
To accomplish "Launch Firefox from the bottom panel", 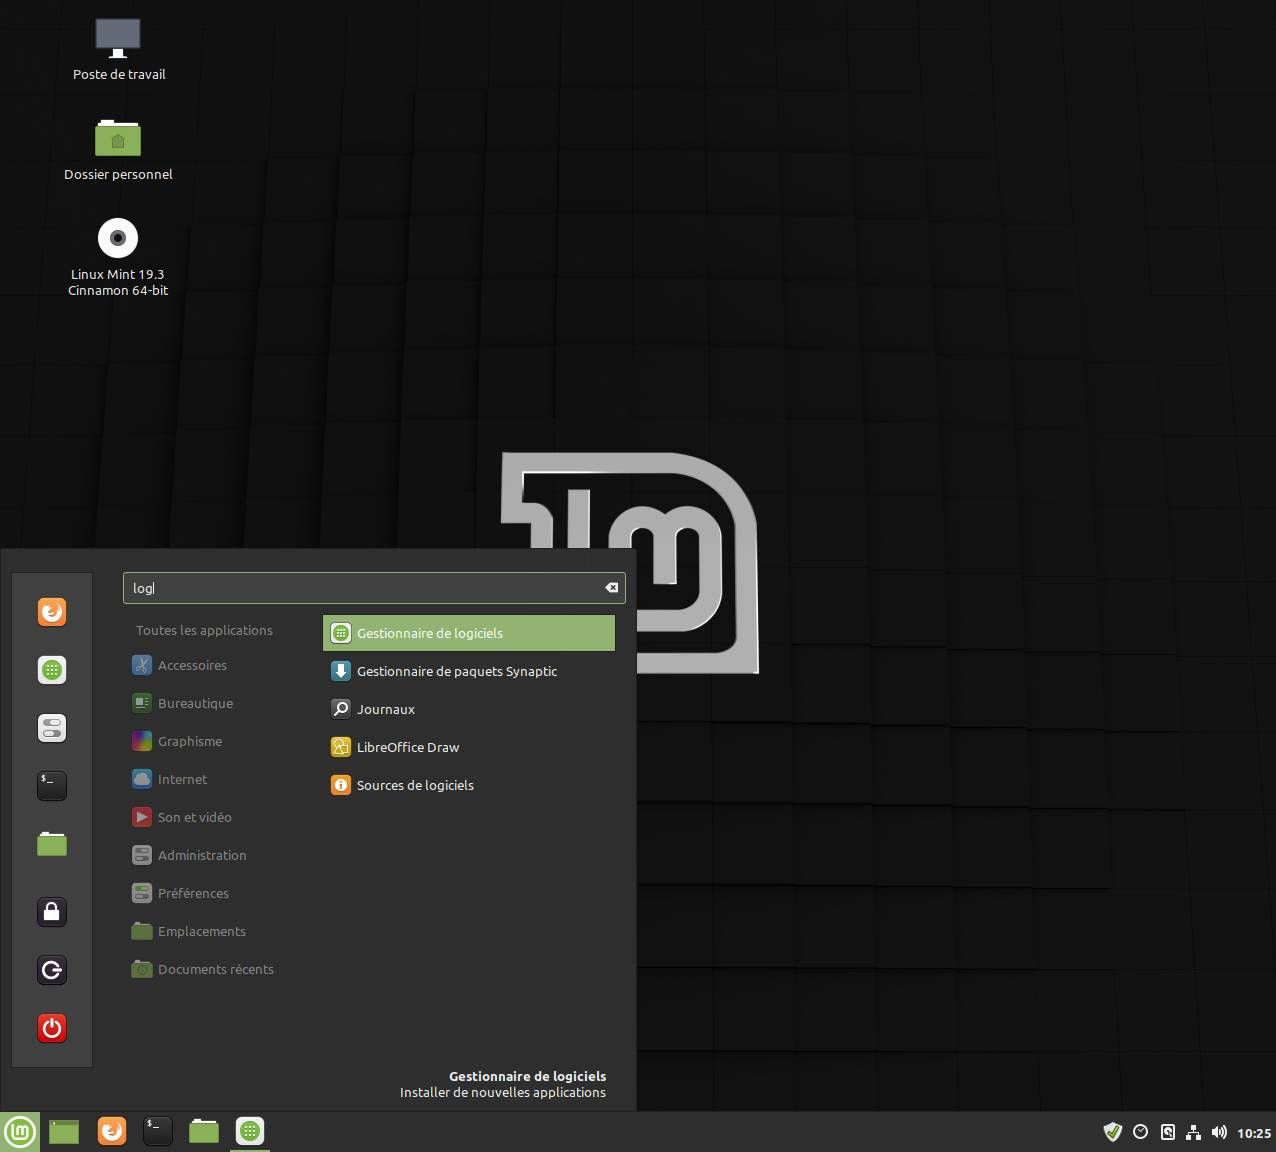I will tap(112, 1131).
